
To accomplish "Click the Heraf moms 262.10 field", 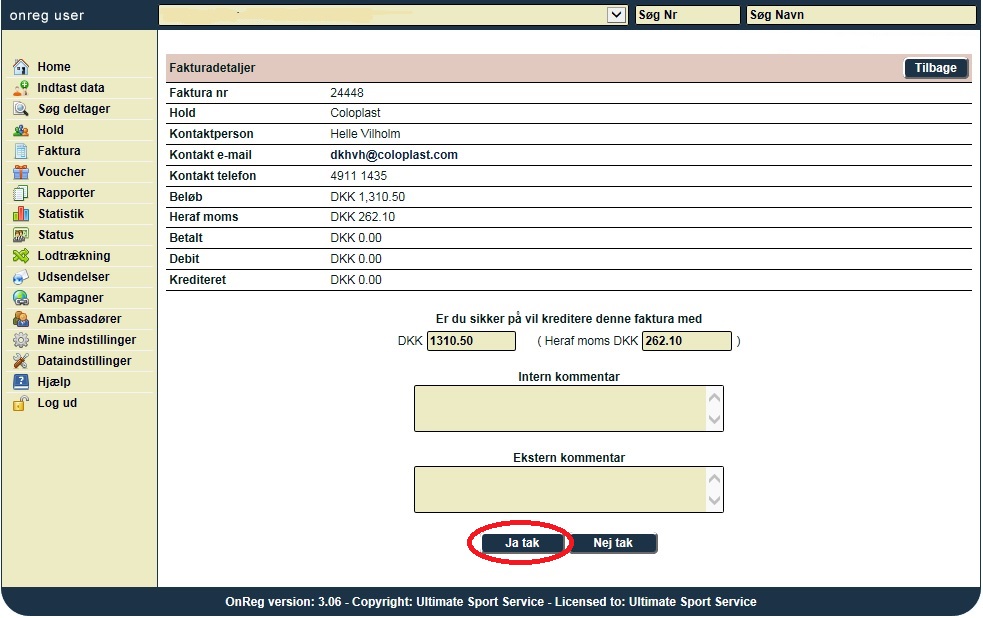I will pyautogui.click(x=686, y=341).
